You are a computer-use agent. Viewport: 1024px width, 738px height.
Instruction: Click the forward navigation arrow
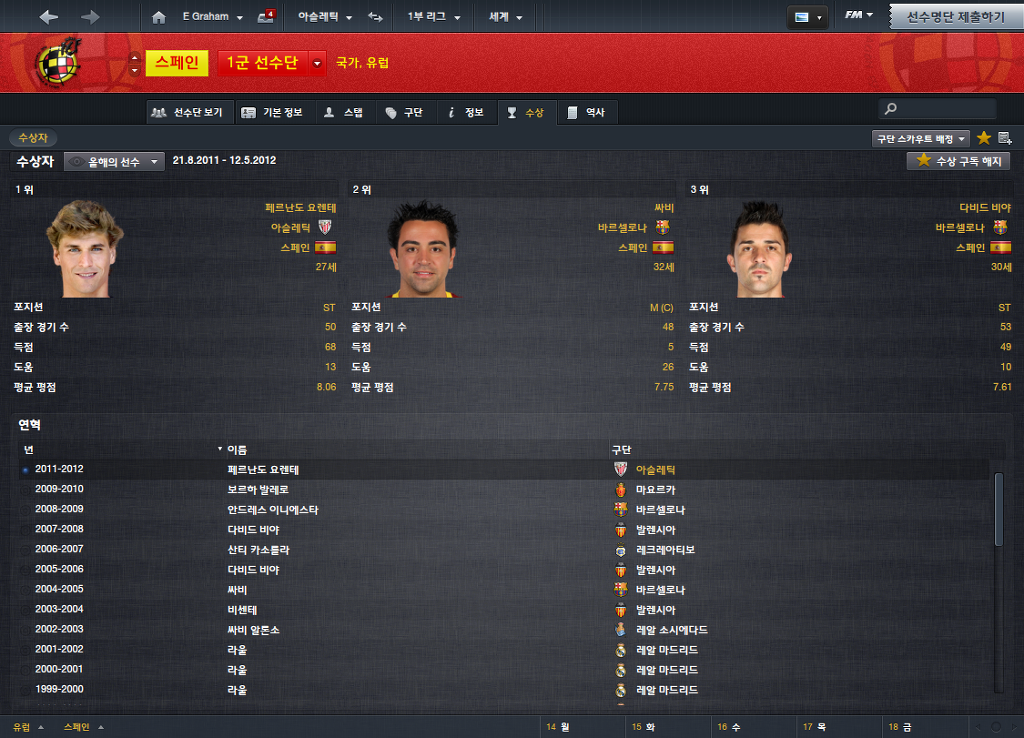click(x=90, y=17)
